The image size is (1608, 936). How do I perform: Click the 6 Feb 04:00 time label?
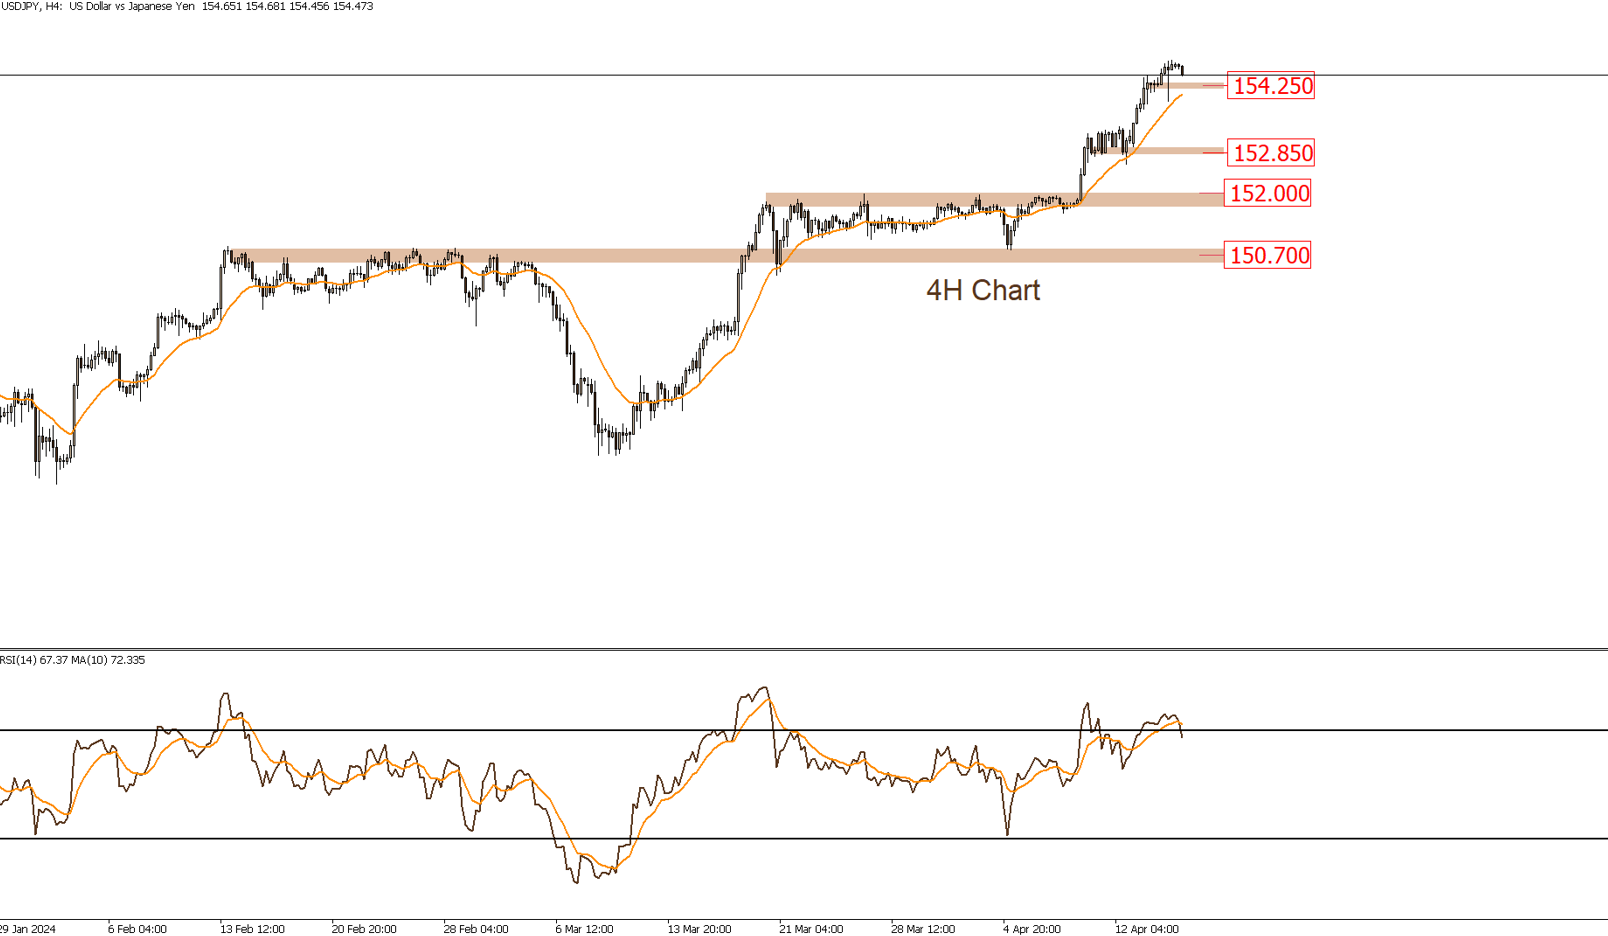(x=137, y=929)
